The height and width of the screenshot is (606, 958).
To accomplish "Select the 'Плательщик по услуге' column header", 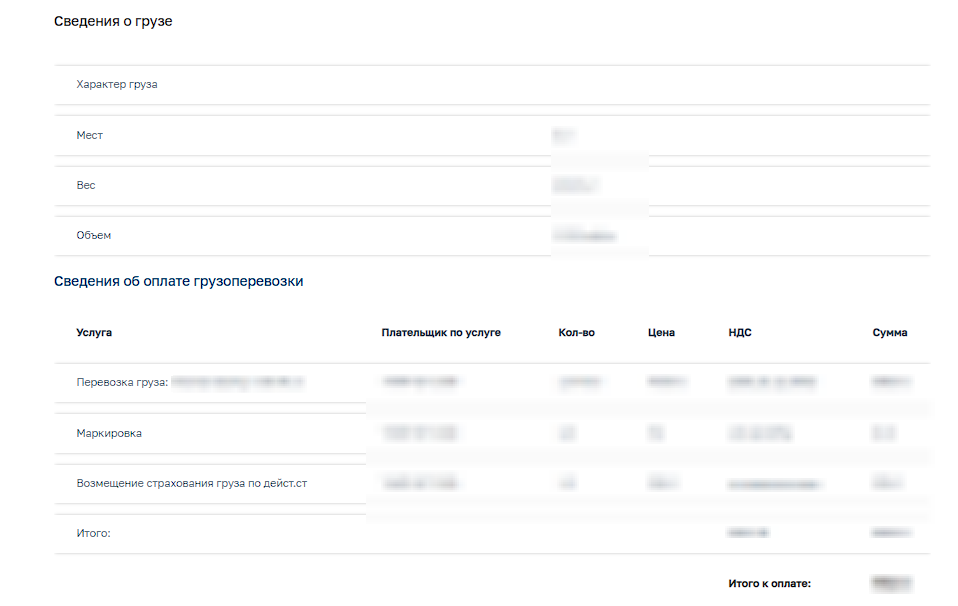I will (x=441, y=333).
